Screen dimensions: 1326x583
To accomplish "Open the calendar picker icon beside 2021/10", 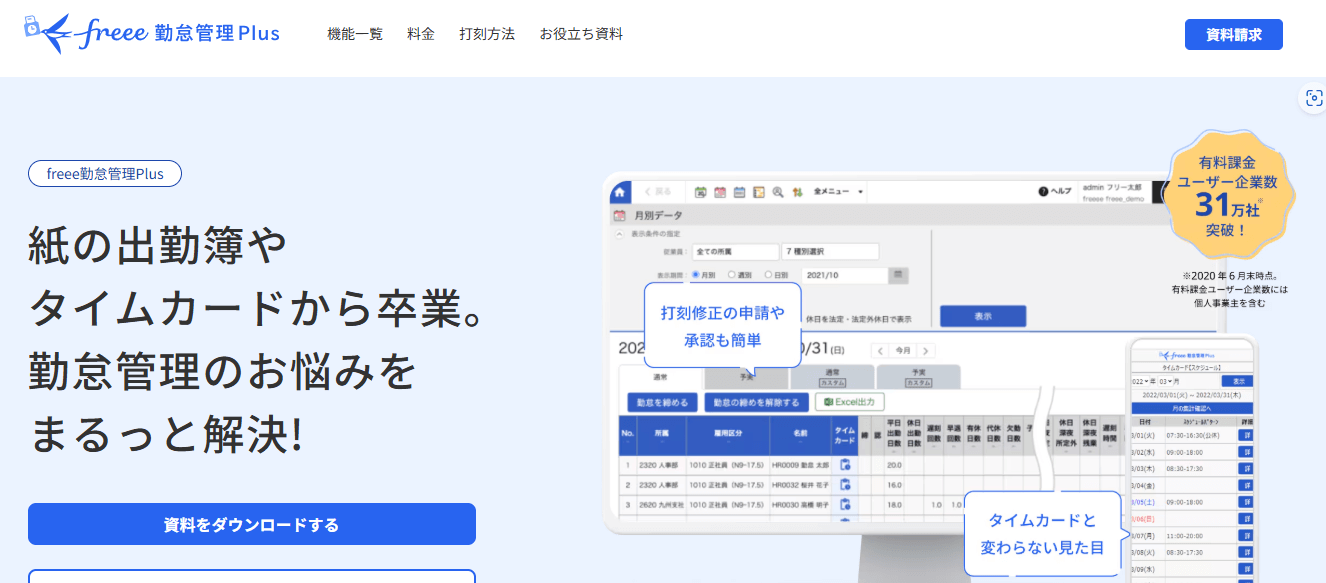I will [x=899, y=274].
